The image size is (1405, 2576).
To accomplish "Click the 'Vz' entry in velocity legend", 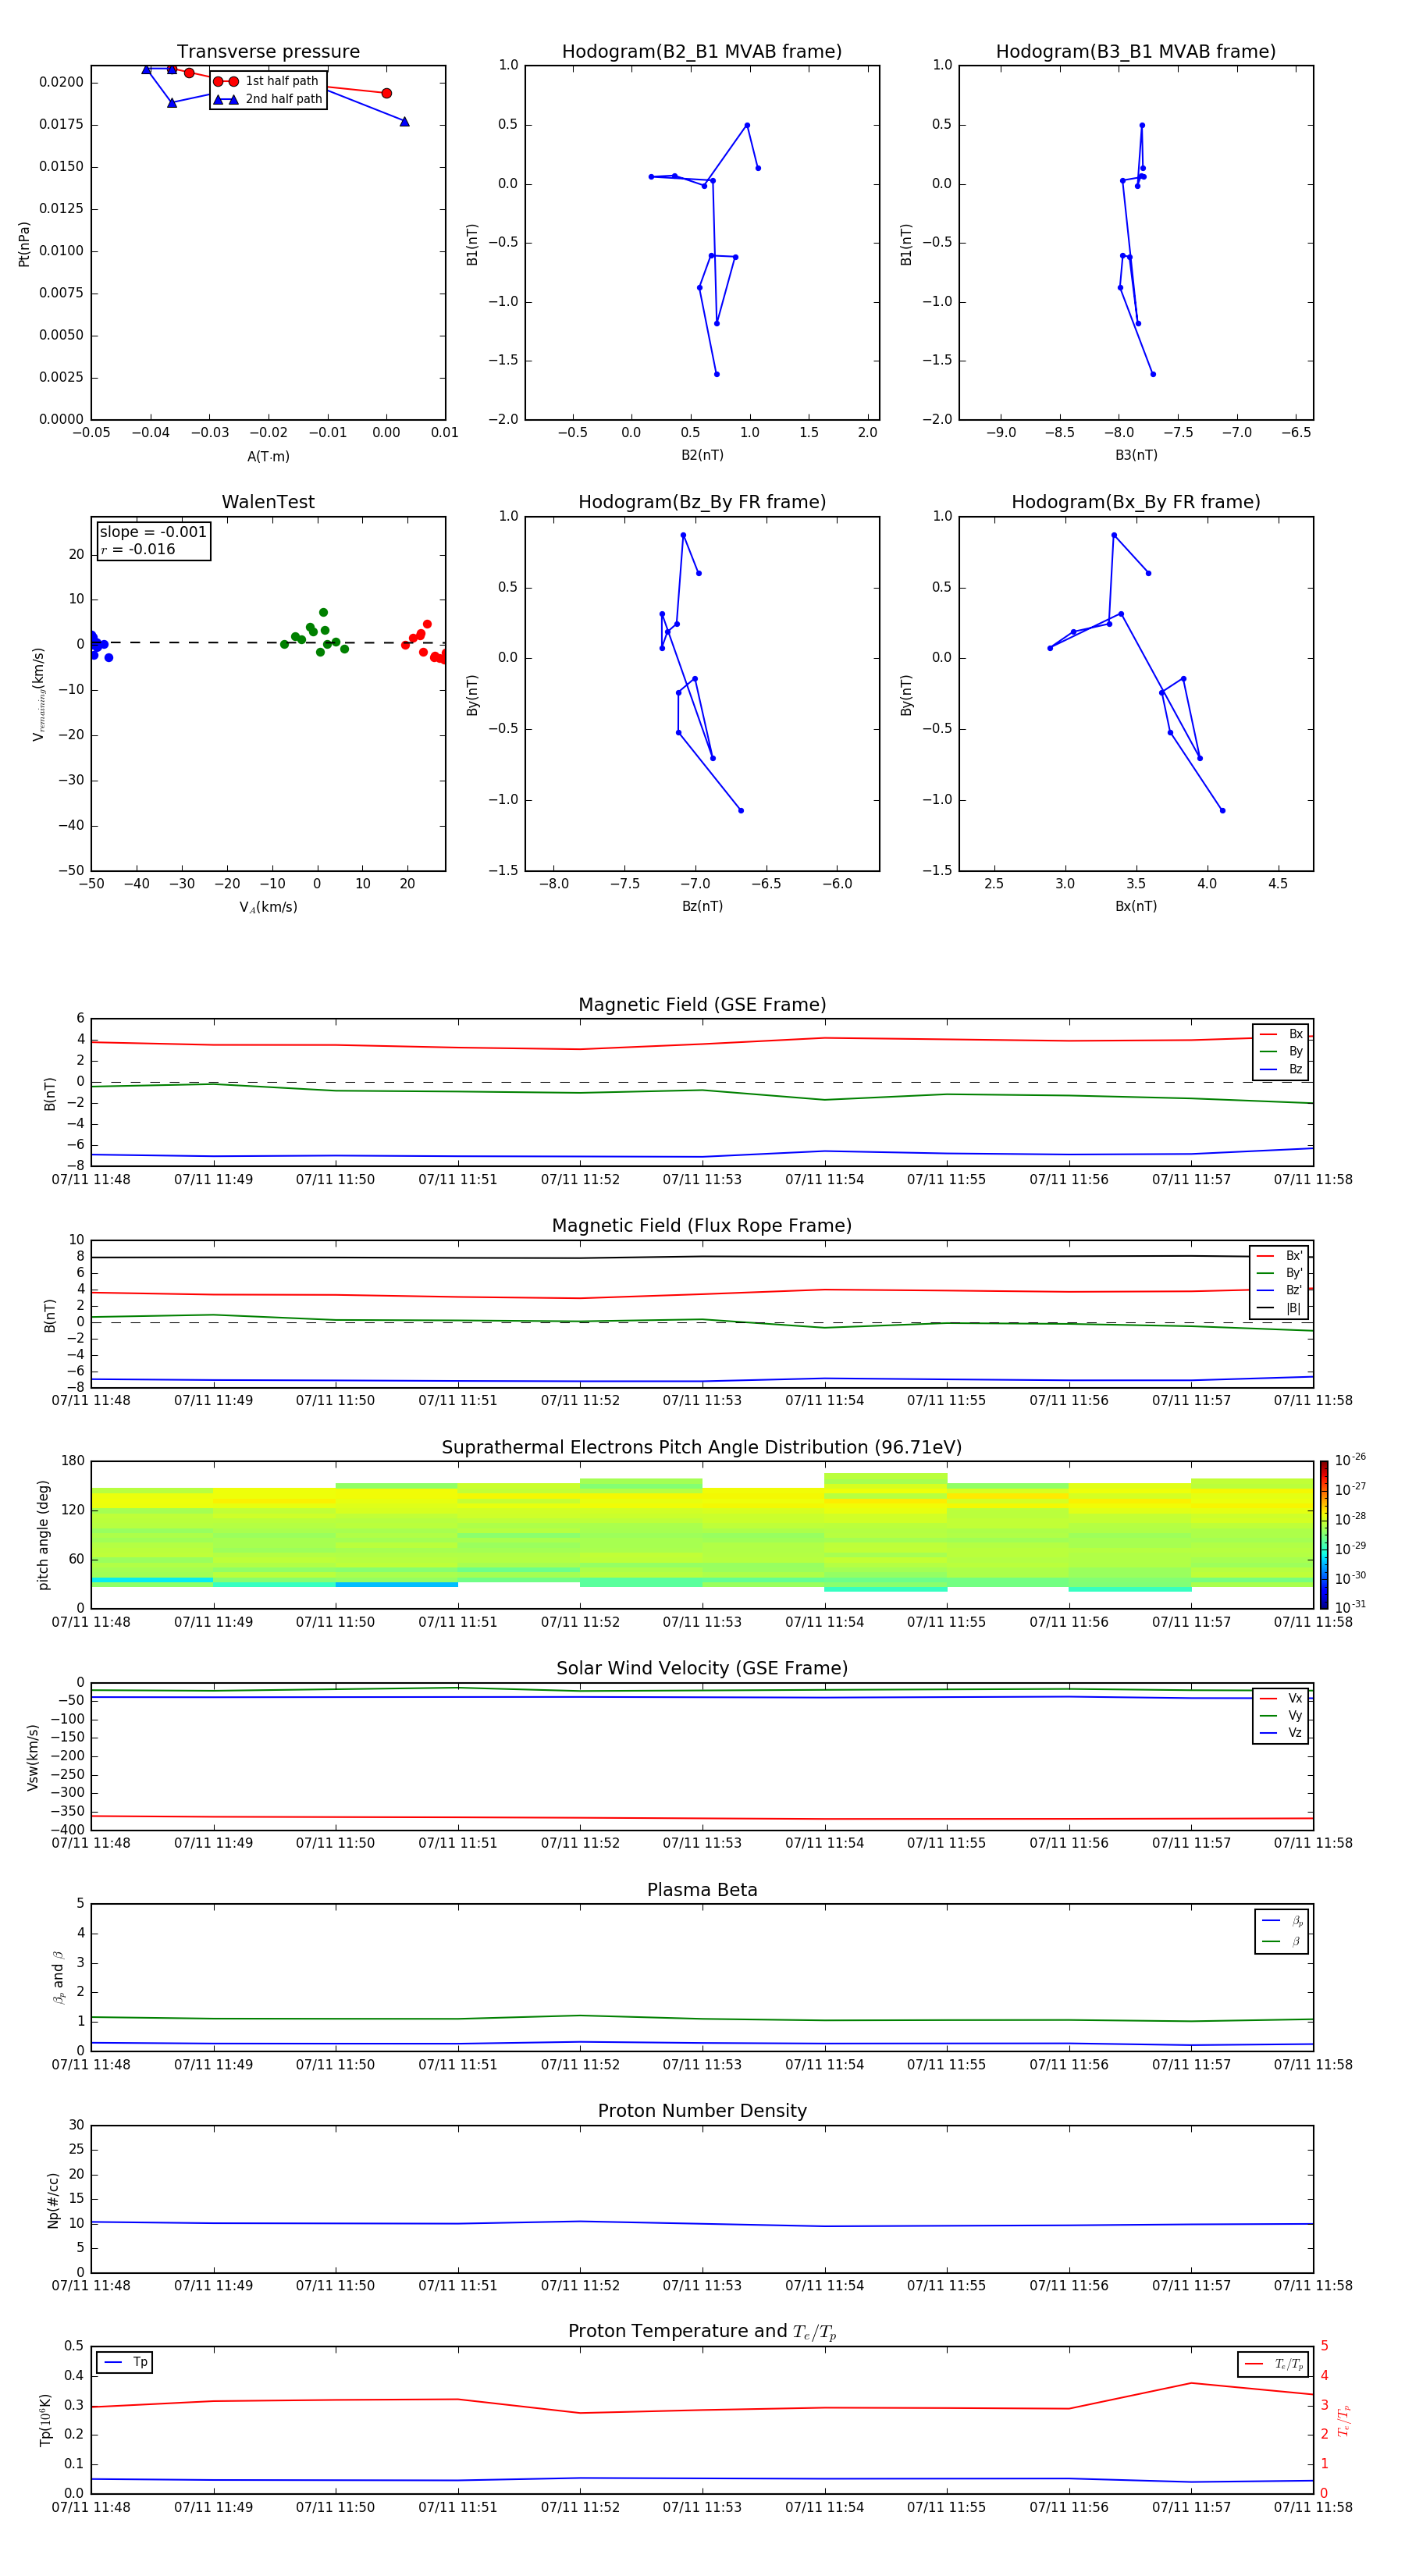I will coord(1281,1733).
